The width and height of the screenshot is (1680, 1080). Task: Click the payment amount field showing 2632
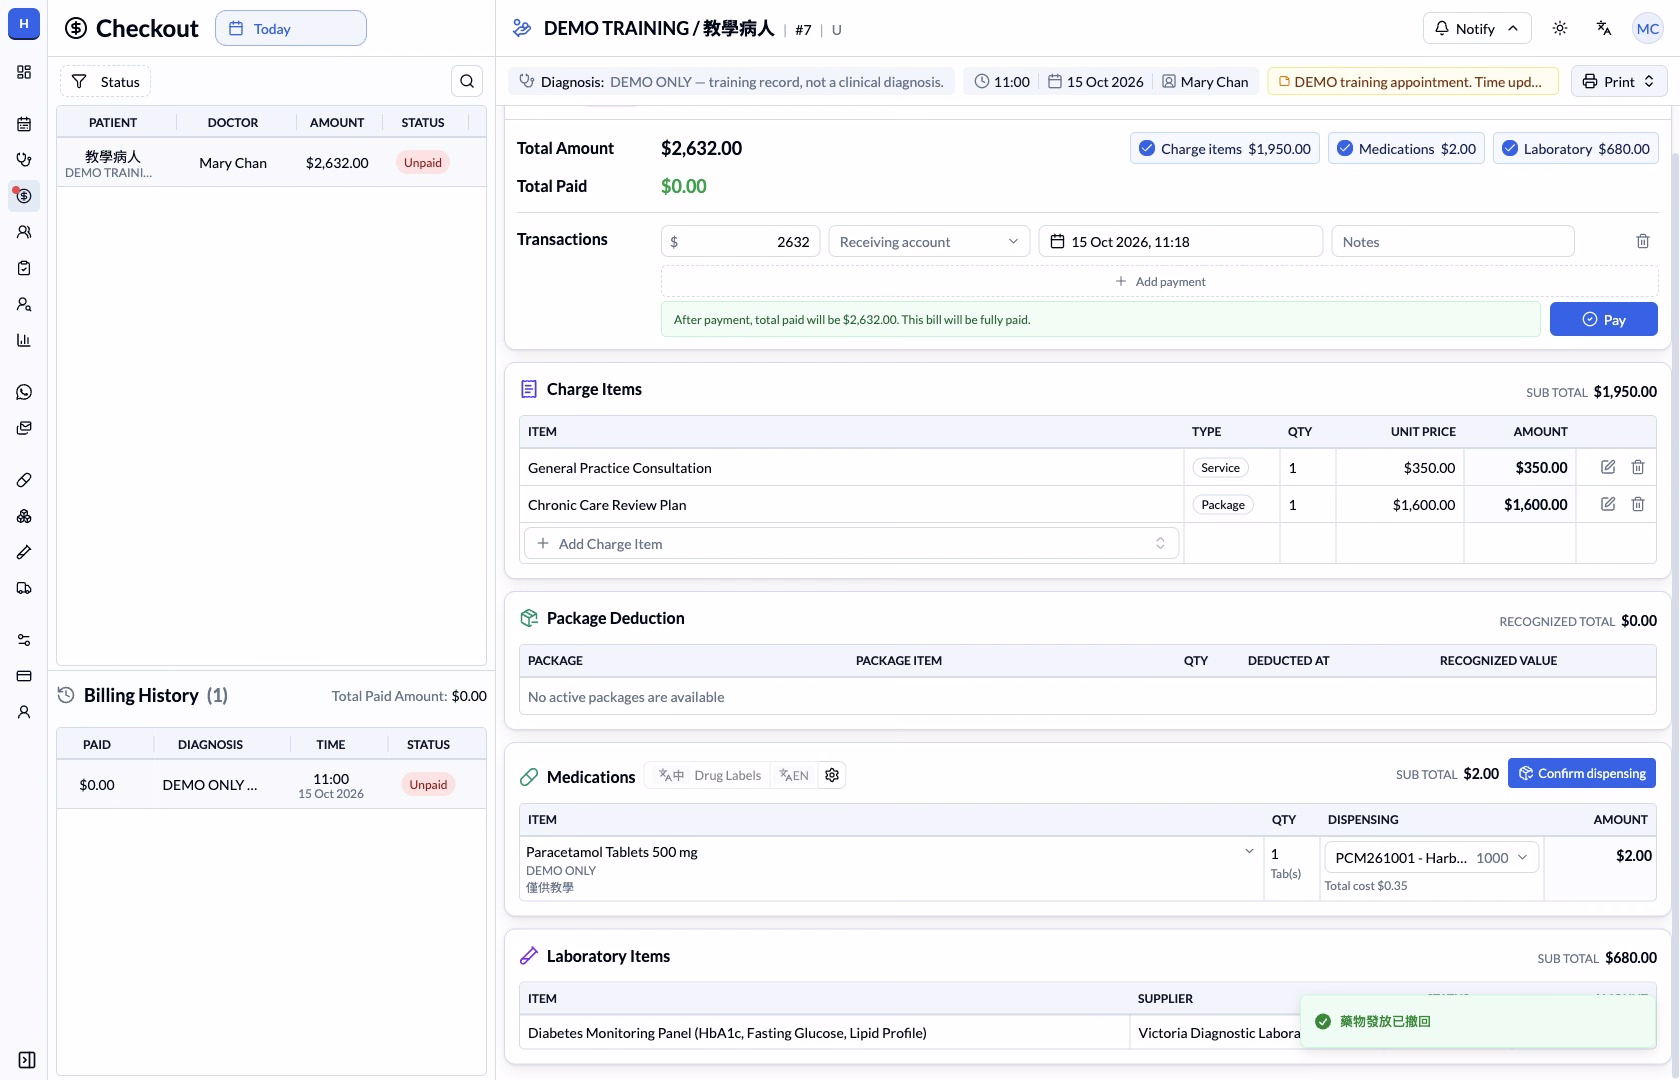(740, 241)
